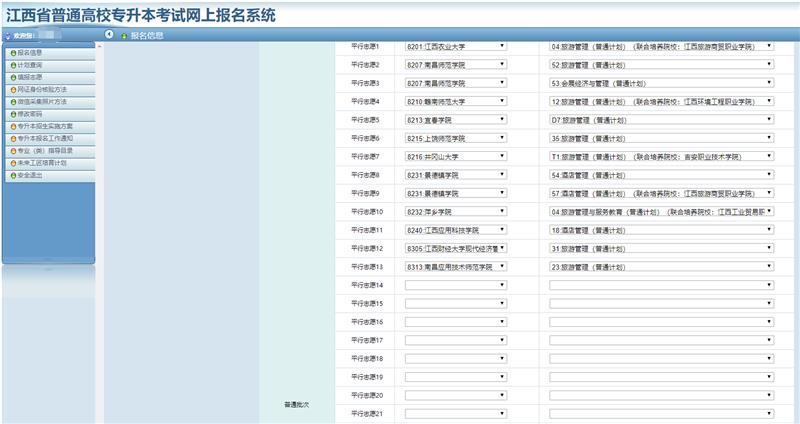
Task: Click the green bullet icon beside 计划查询
Action: [x=14, y=65]
